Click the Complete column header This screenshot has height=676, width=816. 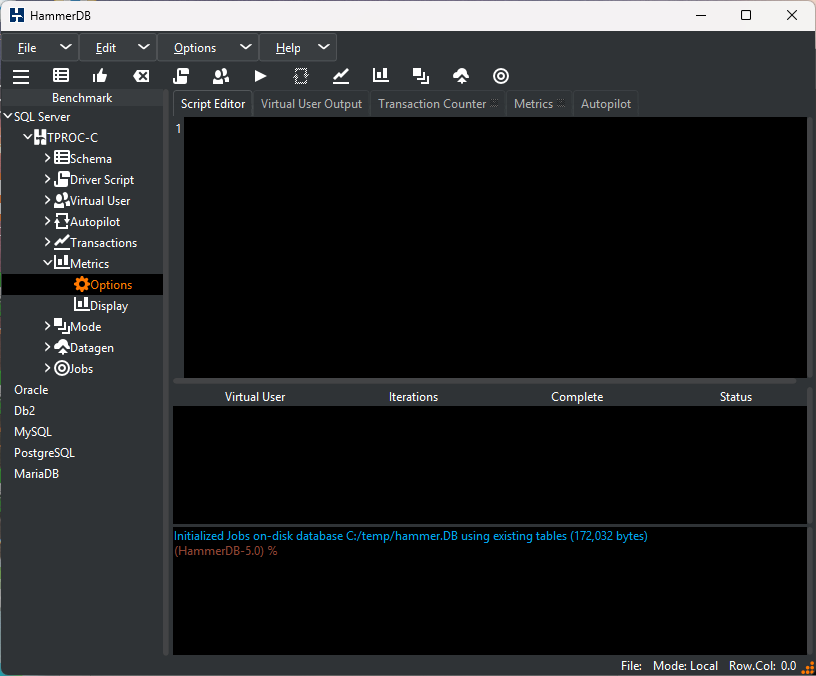coord(577,397)
